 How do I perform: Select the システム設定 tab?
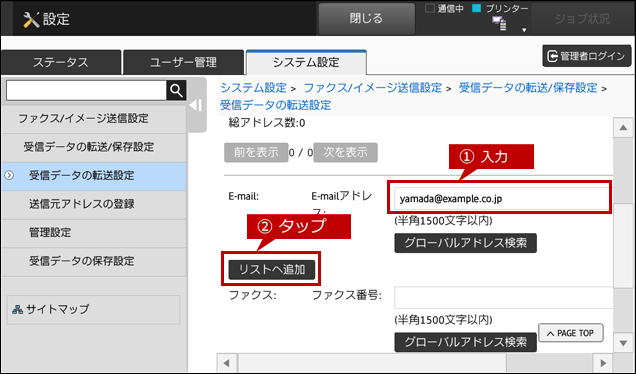coord(306,62)
